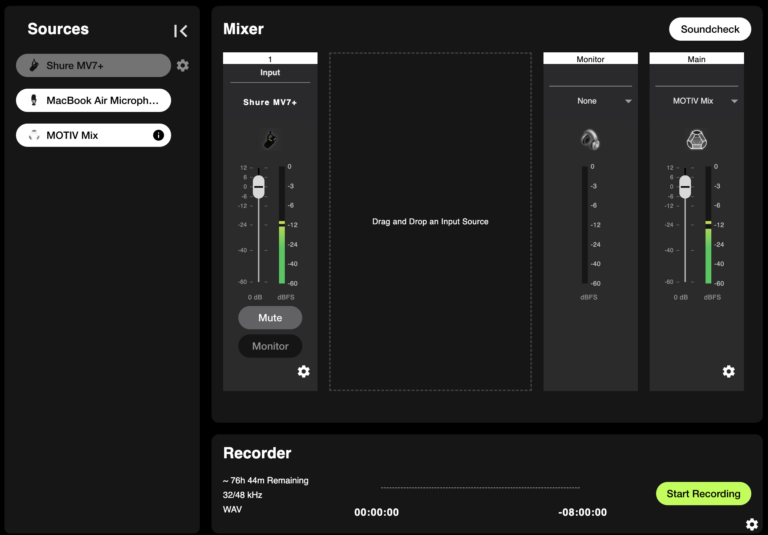768x535 pixels.
Task: Select MacBook Air Microphone source
Action: point(93,100)
